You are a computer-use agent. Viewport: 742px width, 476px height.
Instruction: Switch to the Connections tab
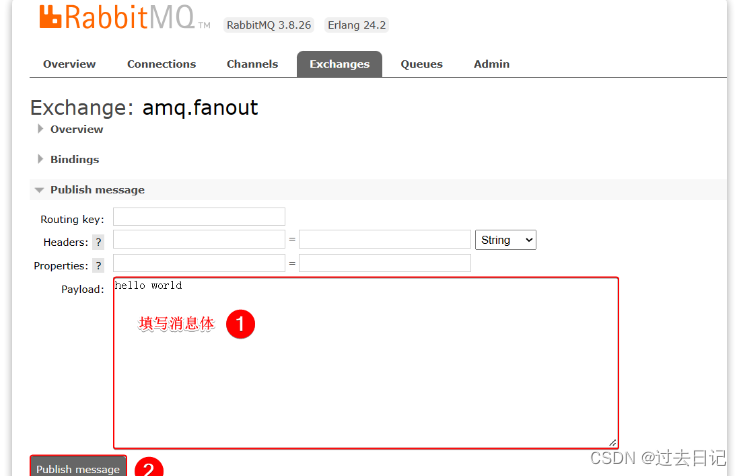coord(161,64)
